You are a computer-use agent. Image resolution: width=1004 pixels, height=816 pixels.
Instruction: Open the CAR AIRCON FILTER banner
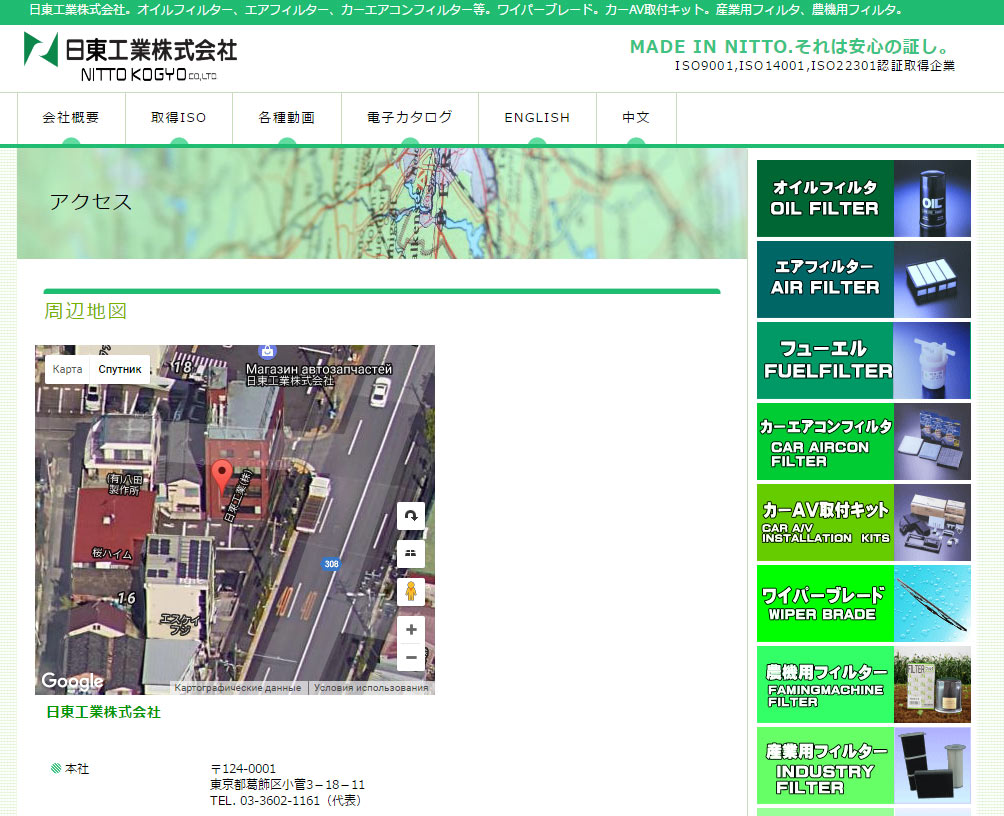863,441
